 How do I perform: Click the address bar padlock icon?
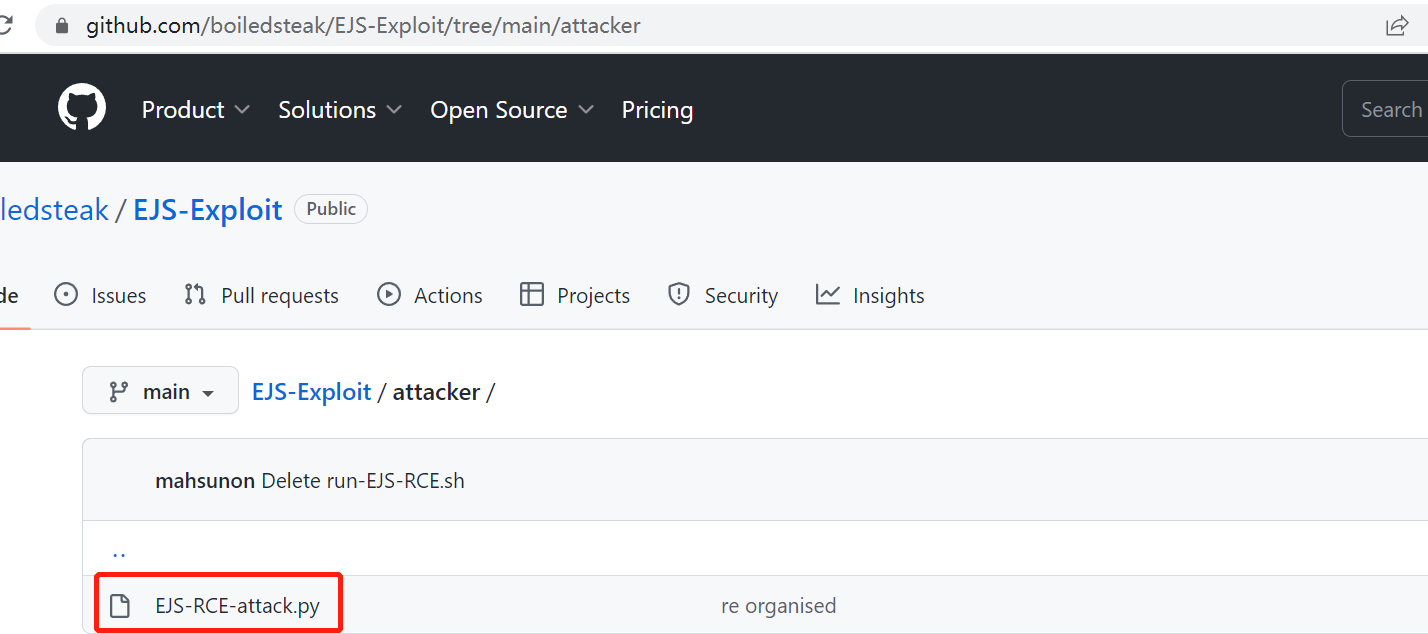point(62,26)
